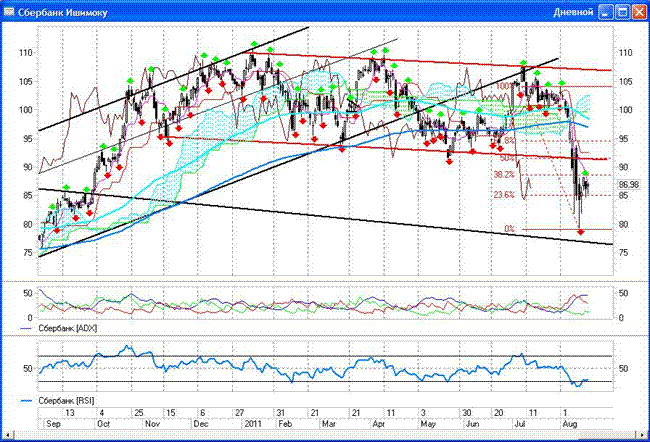The width and height of the screenshot is (650, 442).
Task: Click the 100% Fibonacci level label
Action: [503, 86]
